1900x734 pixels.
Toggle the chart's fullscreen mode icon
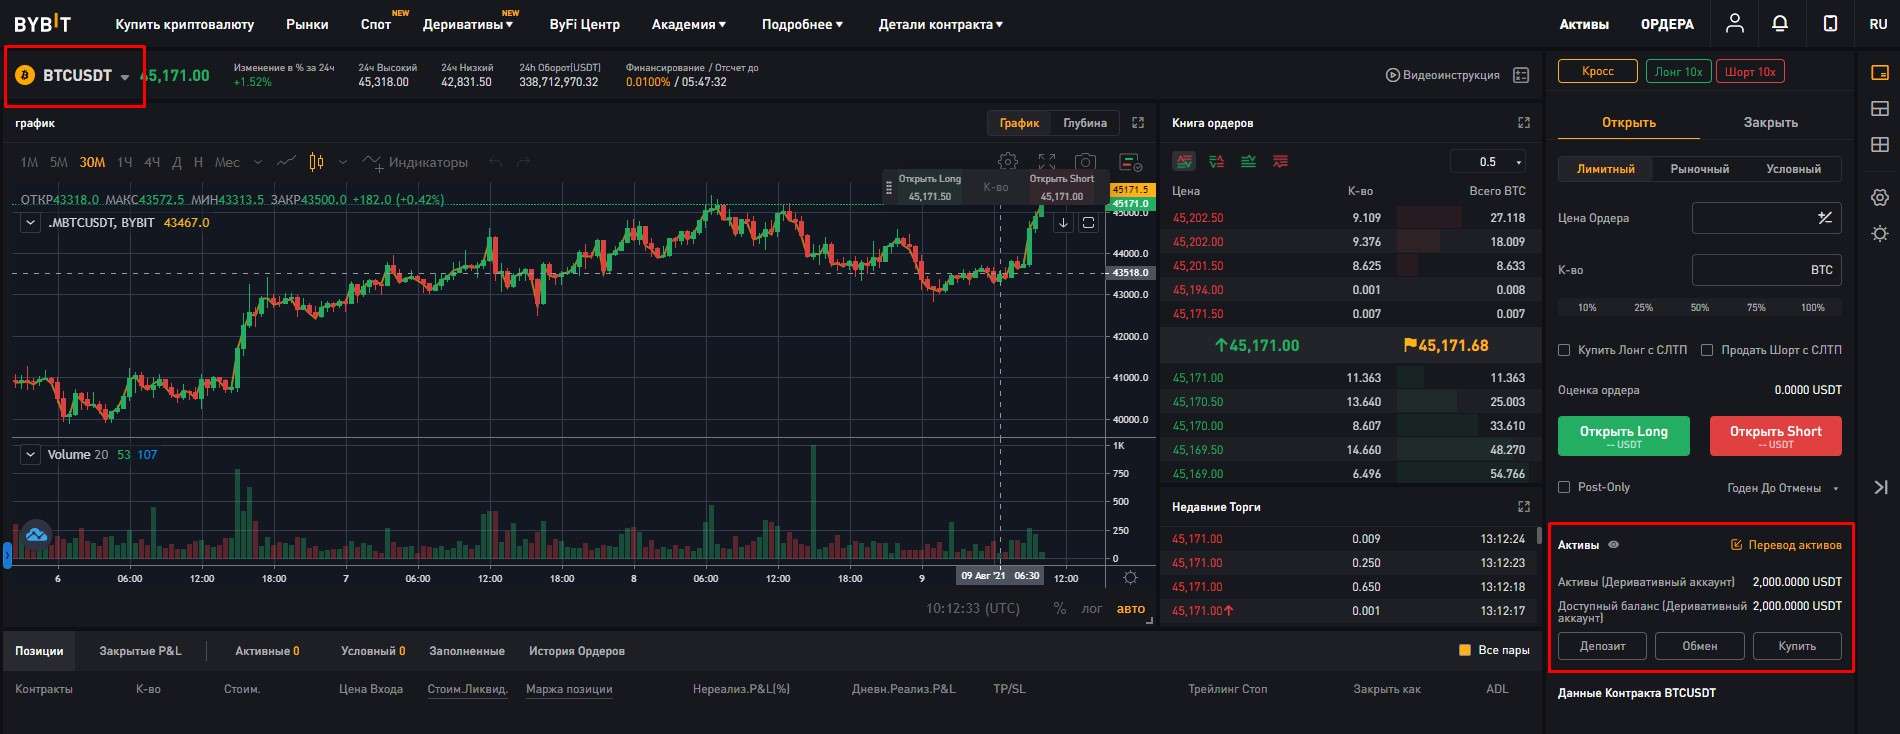pos(1047,162)
